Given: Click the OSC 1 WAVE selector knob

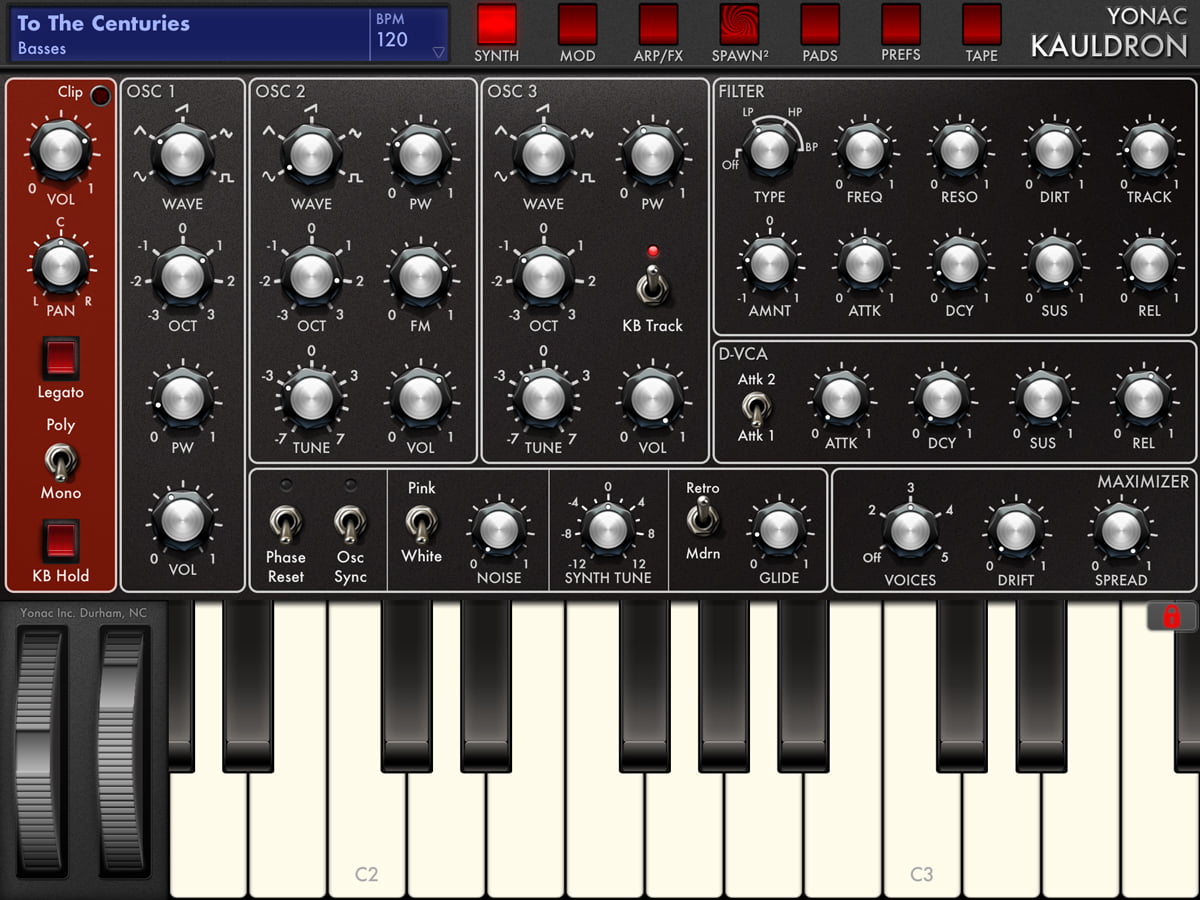Looking at the screenshot, I should 182,155.
